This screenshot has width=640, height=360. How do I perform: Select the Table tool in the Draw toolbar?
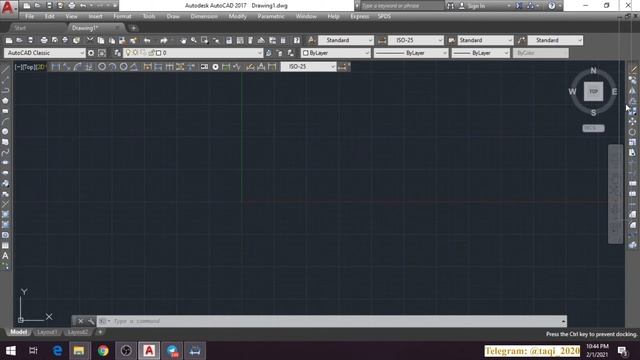tap(5, 246)
